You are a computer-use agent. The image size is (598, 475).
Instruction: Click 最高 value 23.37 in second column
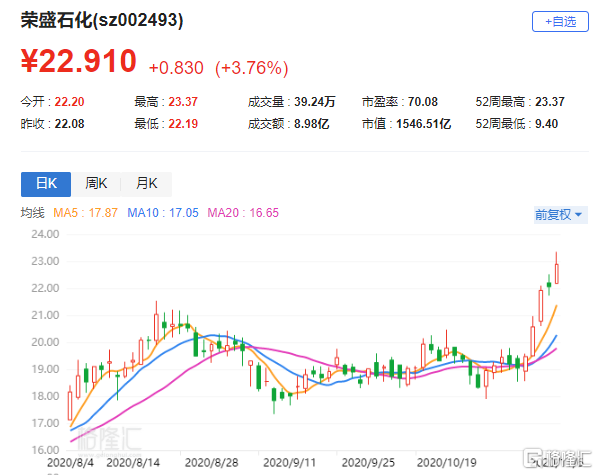183,102
